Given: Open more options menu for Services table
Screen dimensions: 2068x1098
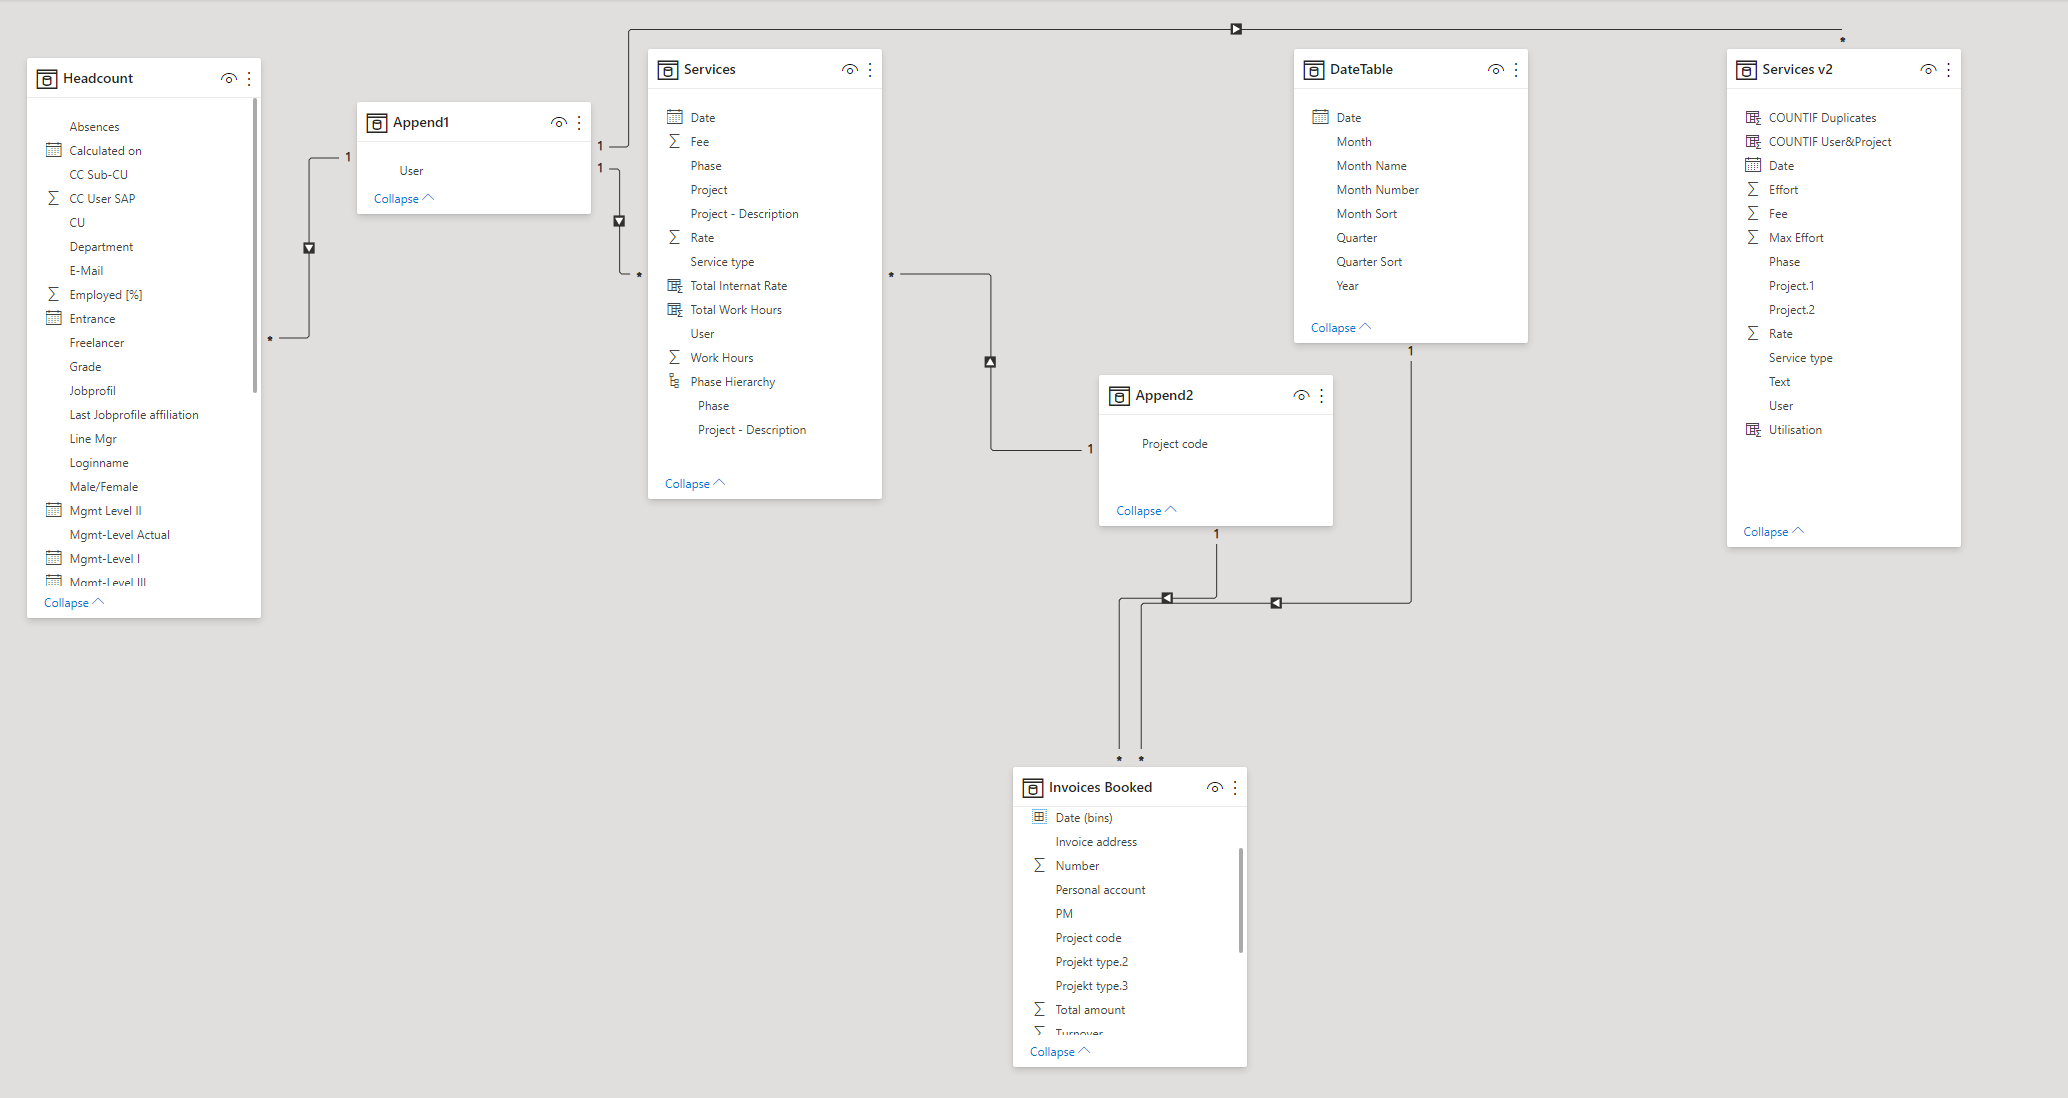Looking at the screenshot, I should coord(870,70).
